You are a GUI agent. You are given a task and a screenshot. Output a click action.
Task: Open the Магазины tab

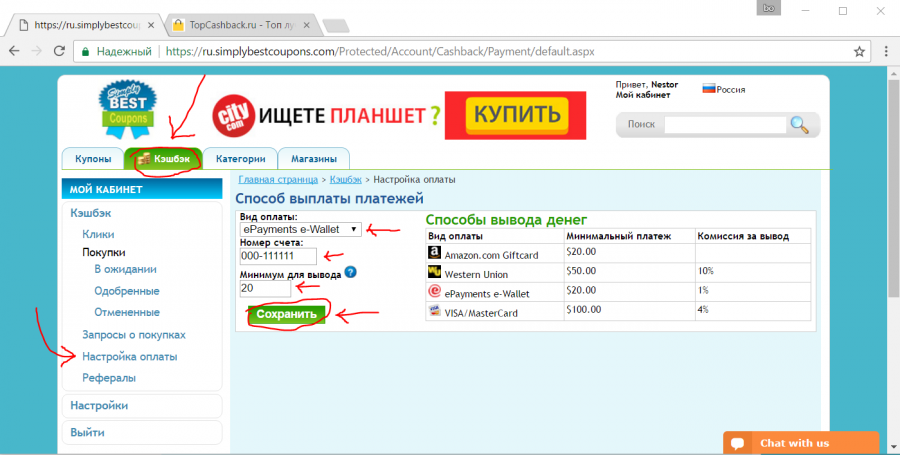[313, 159]
